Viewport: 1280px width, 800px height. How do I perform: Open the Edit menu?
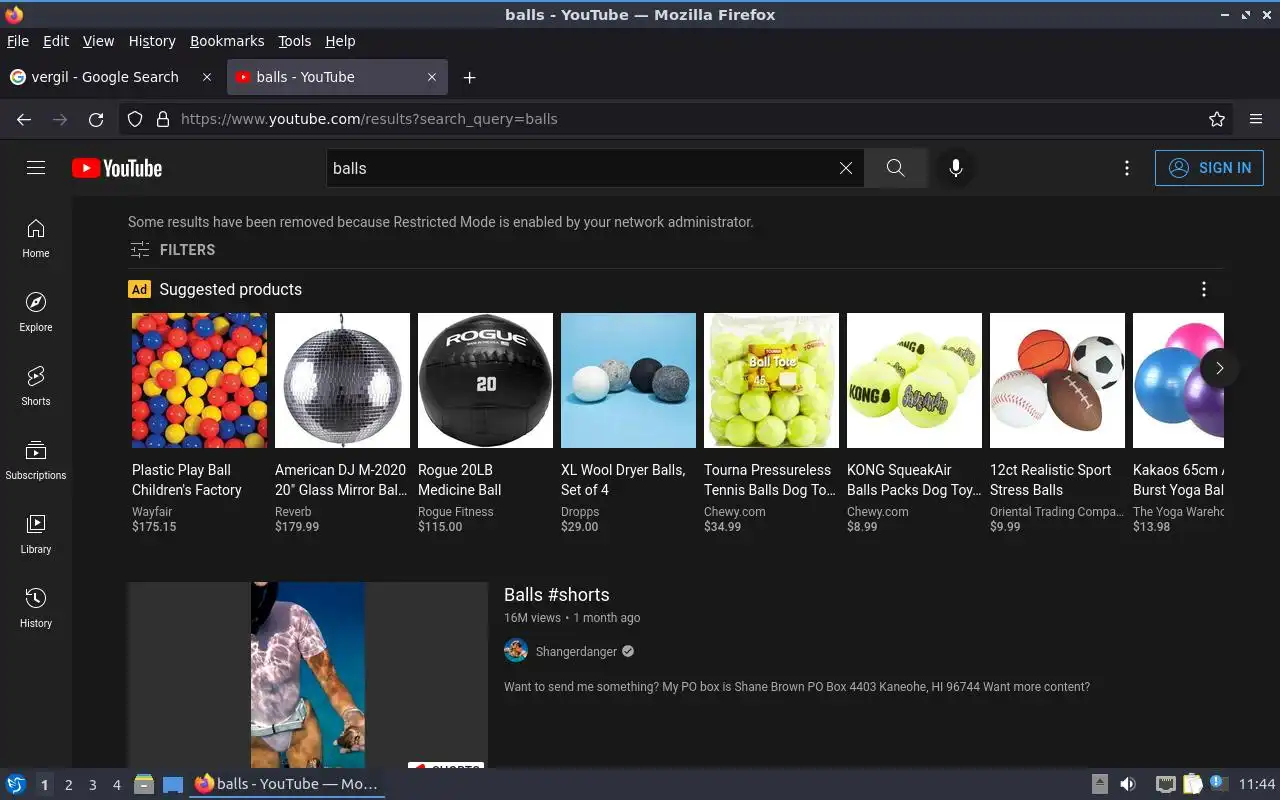point(56,41)
